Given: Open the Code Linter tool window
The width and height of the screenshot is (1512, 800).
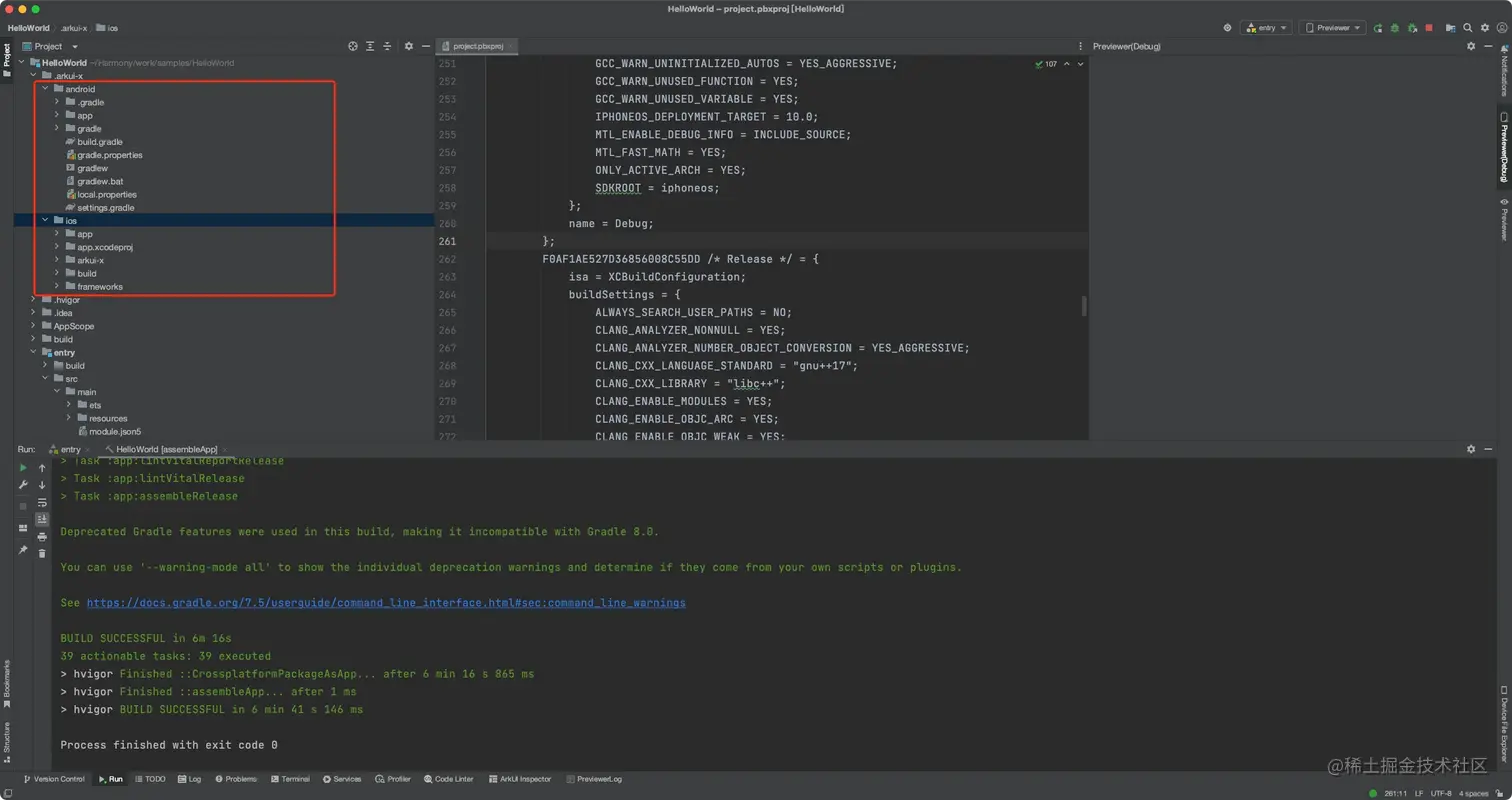Looking at the screenshot, I should coord(448,779).
